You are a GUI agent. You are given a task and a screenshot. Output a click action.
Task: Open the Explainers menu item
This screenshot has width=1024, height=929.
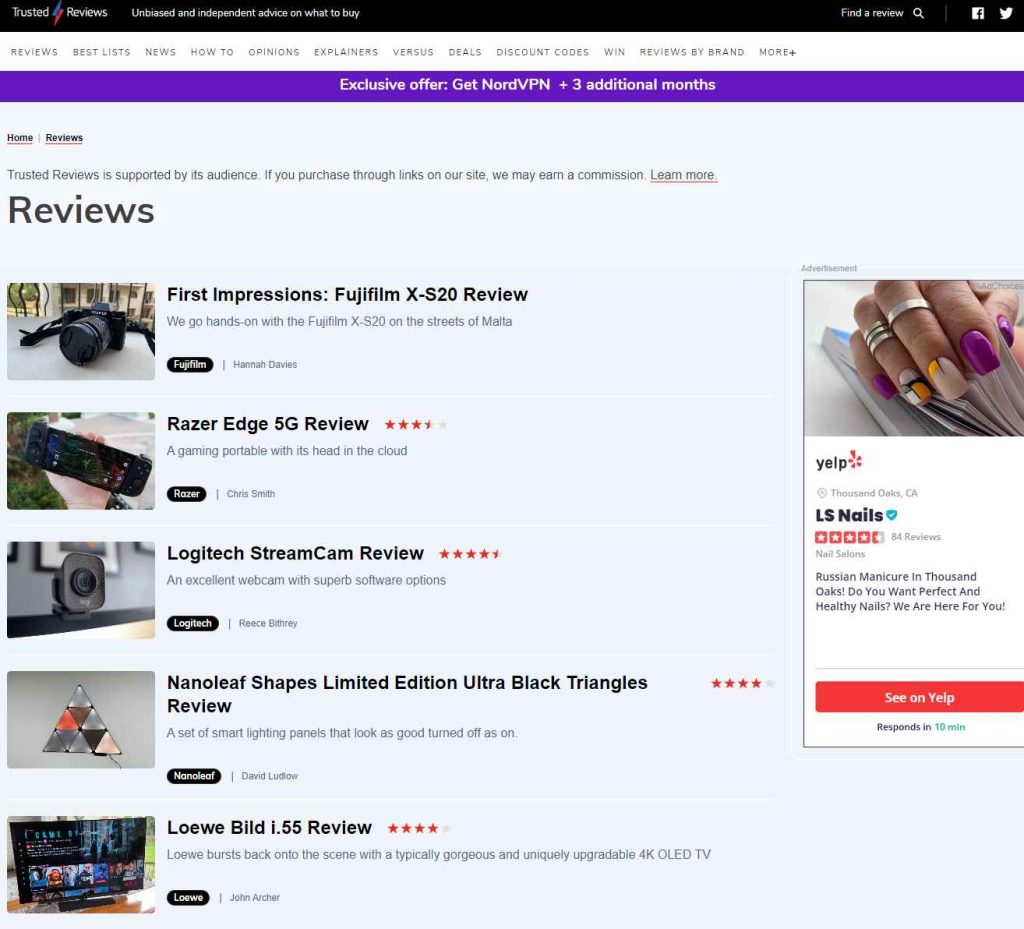tap(346, 52)
